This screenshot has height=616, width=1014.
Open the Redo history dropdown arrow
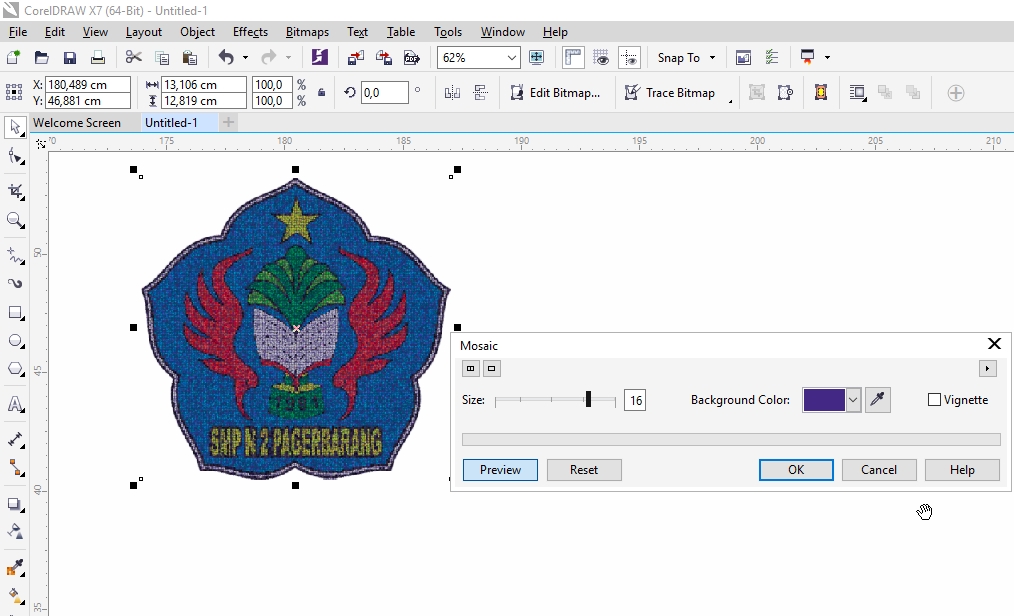tap(288, 58)
